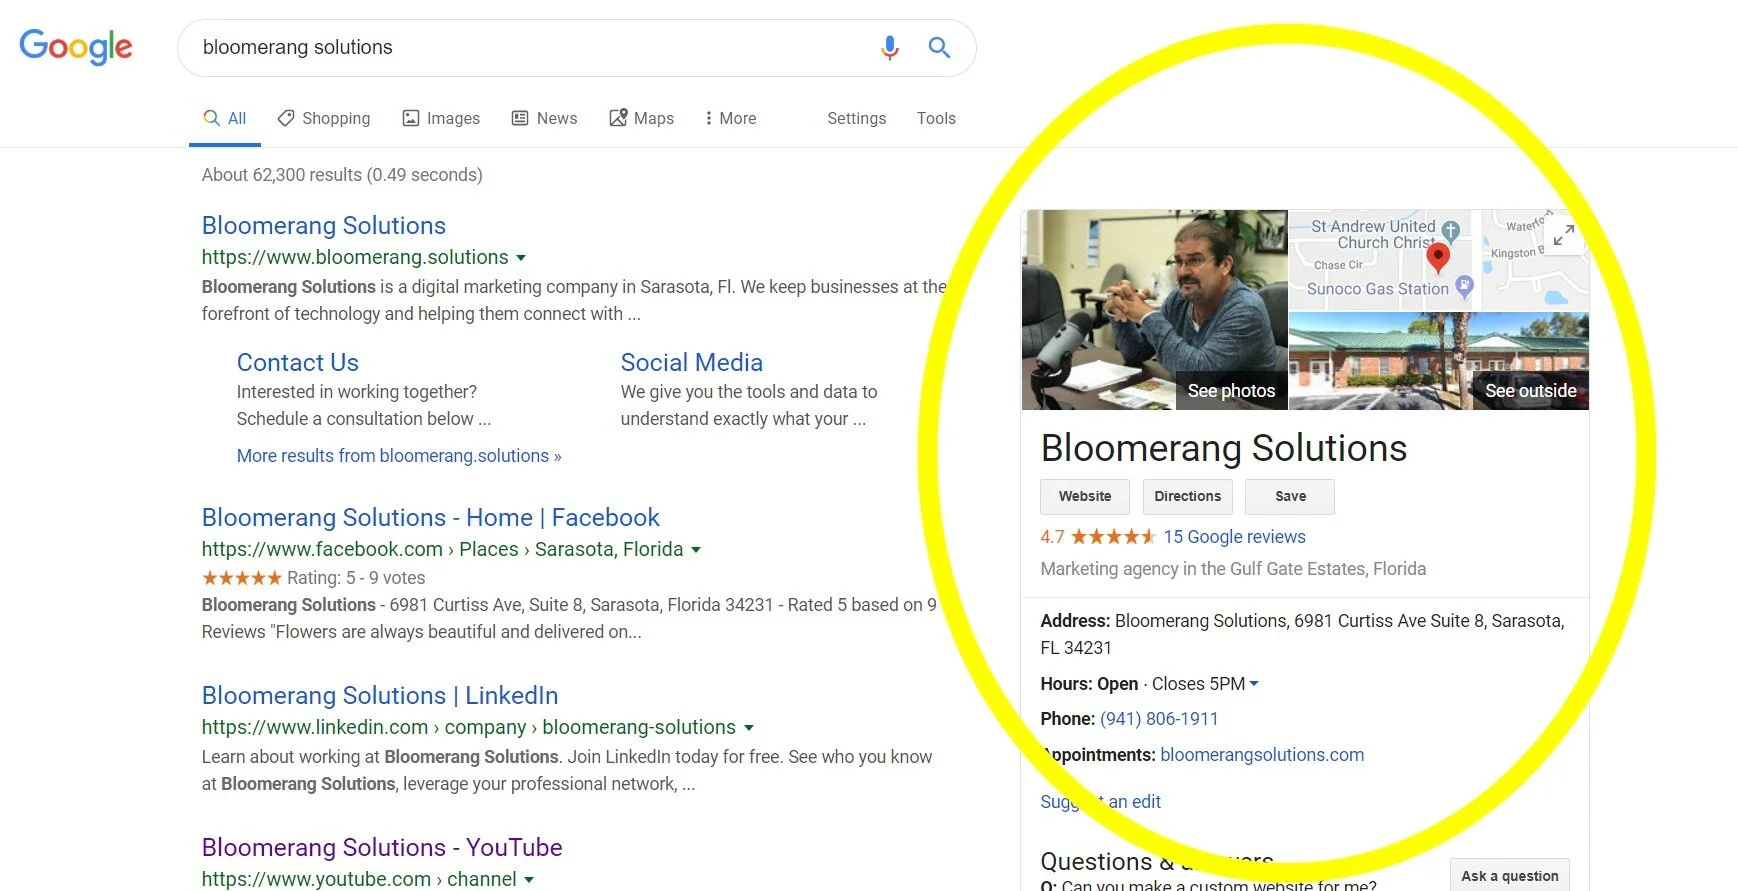
Task: Click the Website button
Action: click(1085, 496)
